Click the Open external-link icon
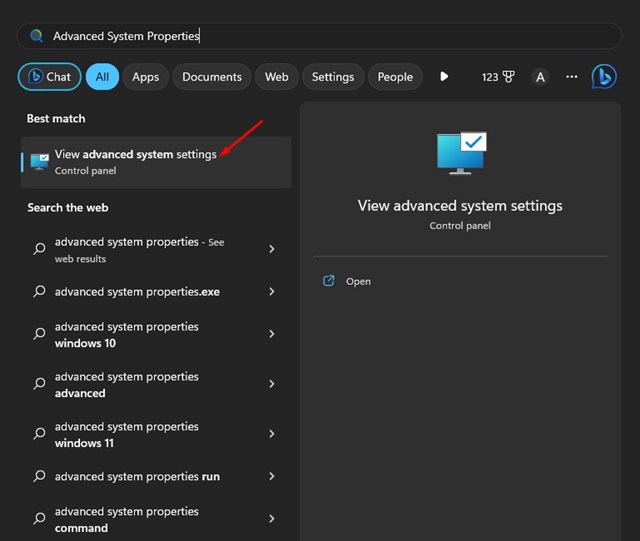Viewport: 640px width, 541px height. point(329,281)
